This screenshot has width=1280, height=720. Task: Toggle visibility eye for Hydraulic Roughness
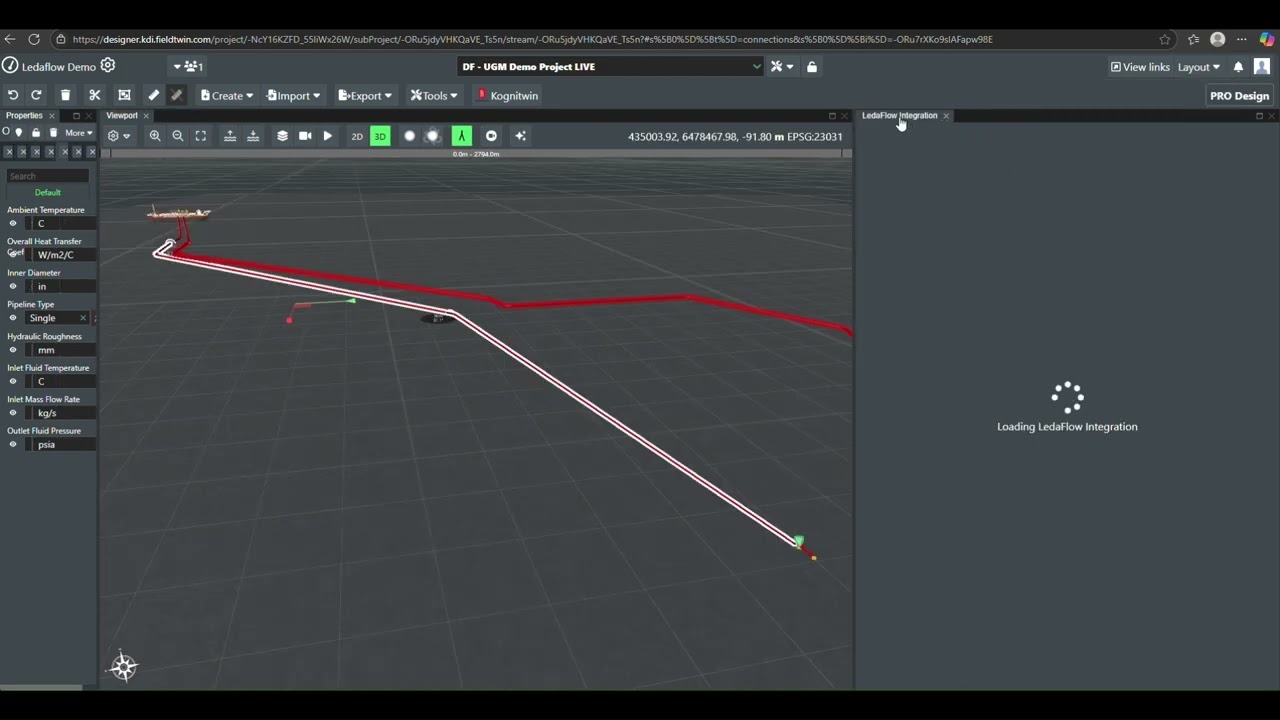point(13,350)
